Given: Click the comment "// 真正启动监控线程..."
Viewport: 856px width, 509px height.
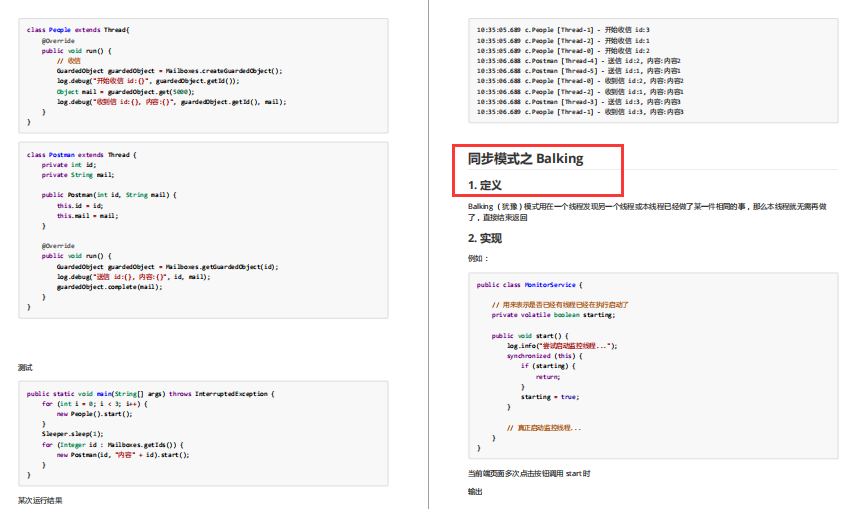Looking at the screenshot, I should click(544, 428).
